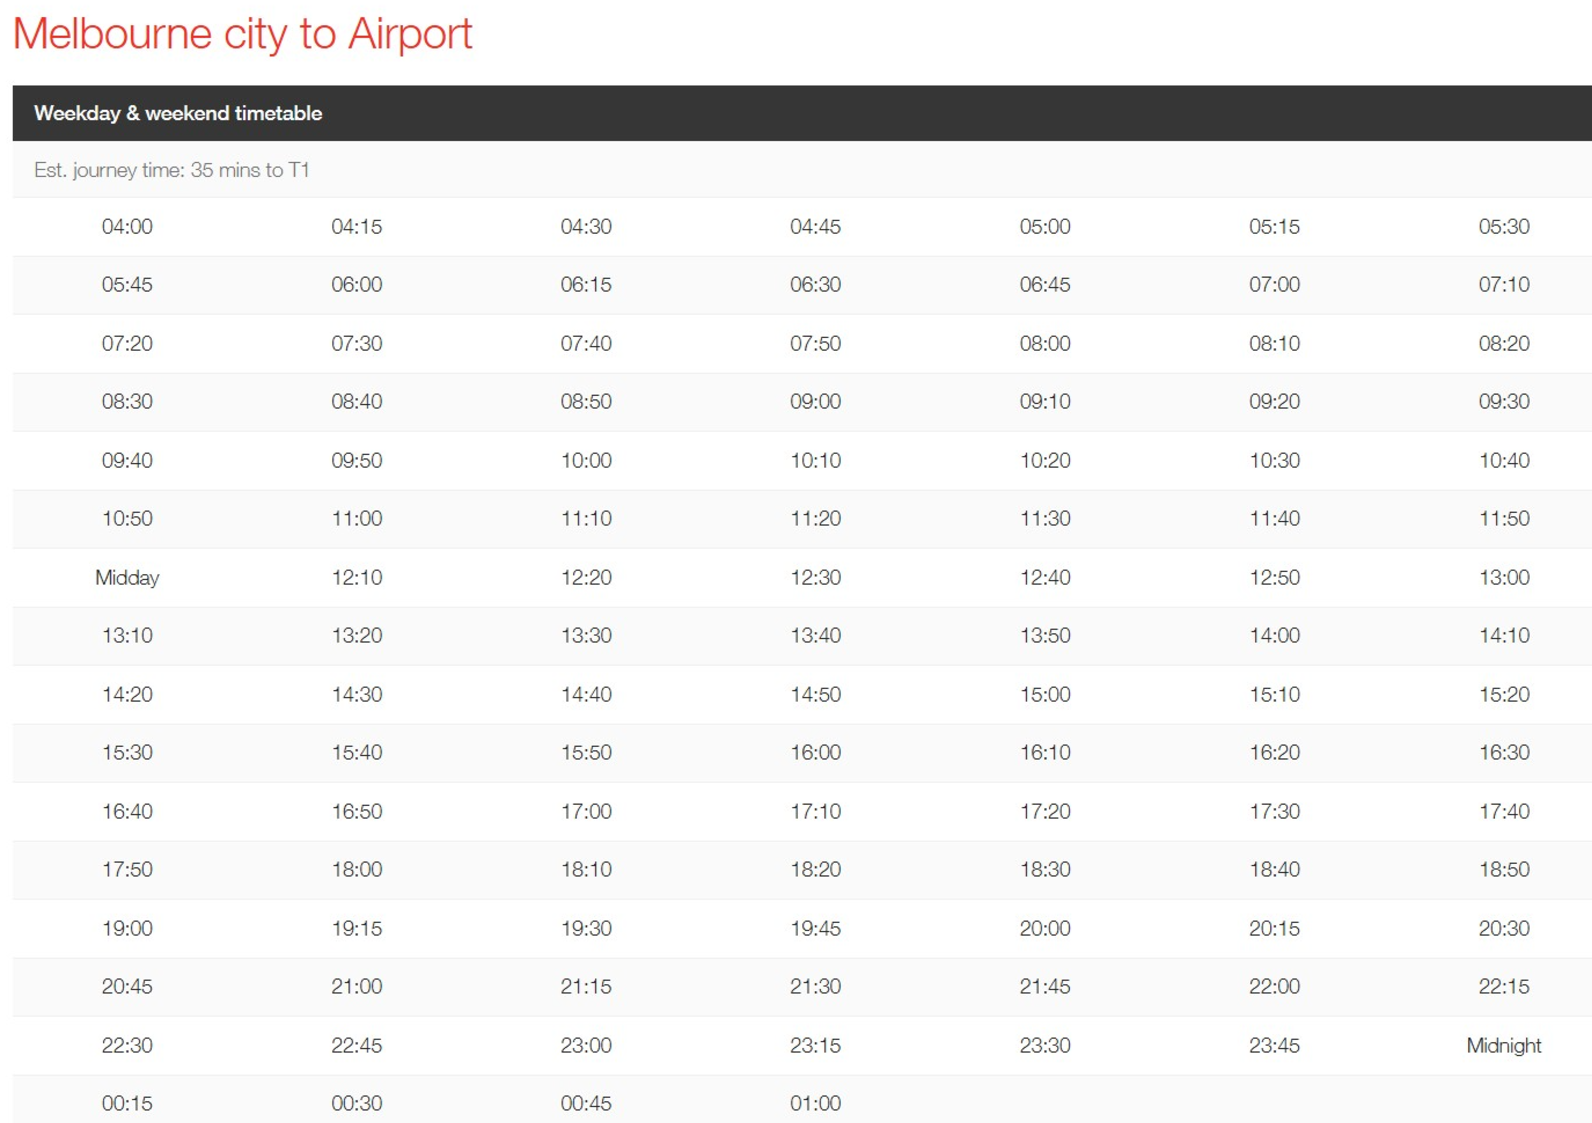
Task: Pick the 22:00 departure time
Action: point(1274,987)
